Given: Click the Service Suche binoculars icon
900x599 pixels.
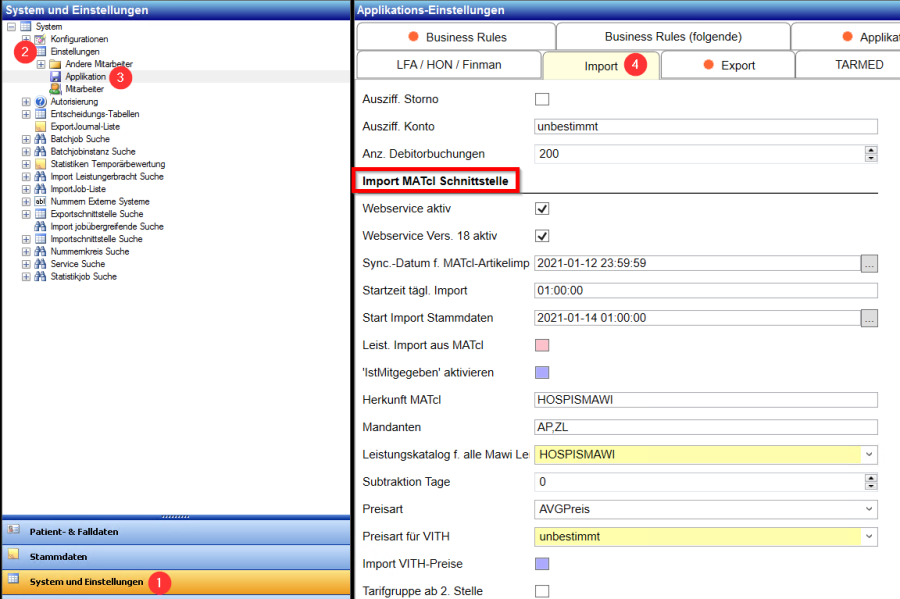Looking at the screenshot, I should [40, 264].
